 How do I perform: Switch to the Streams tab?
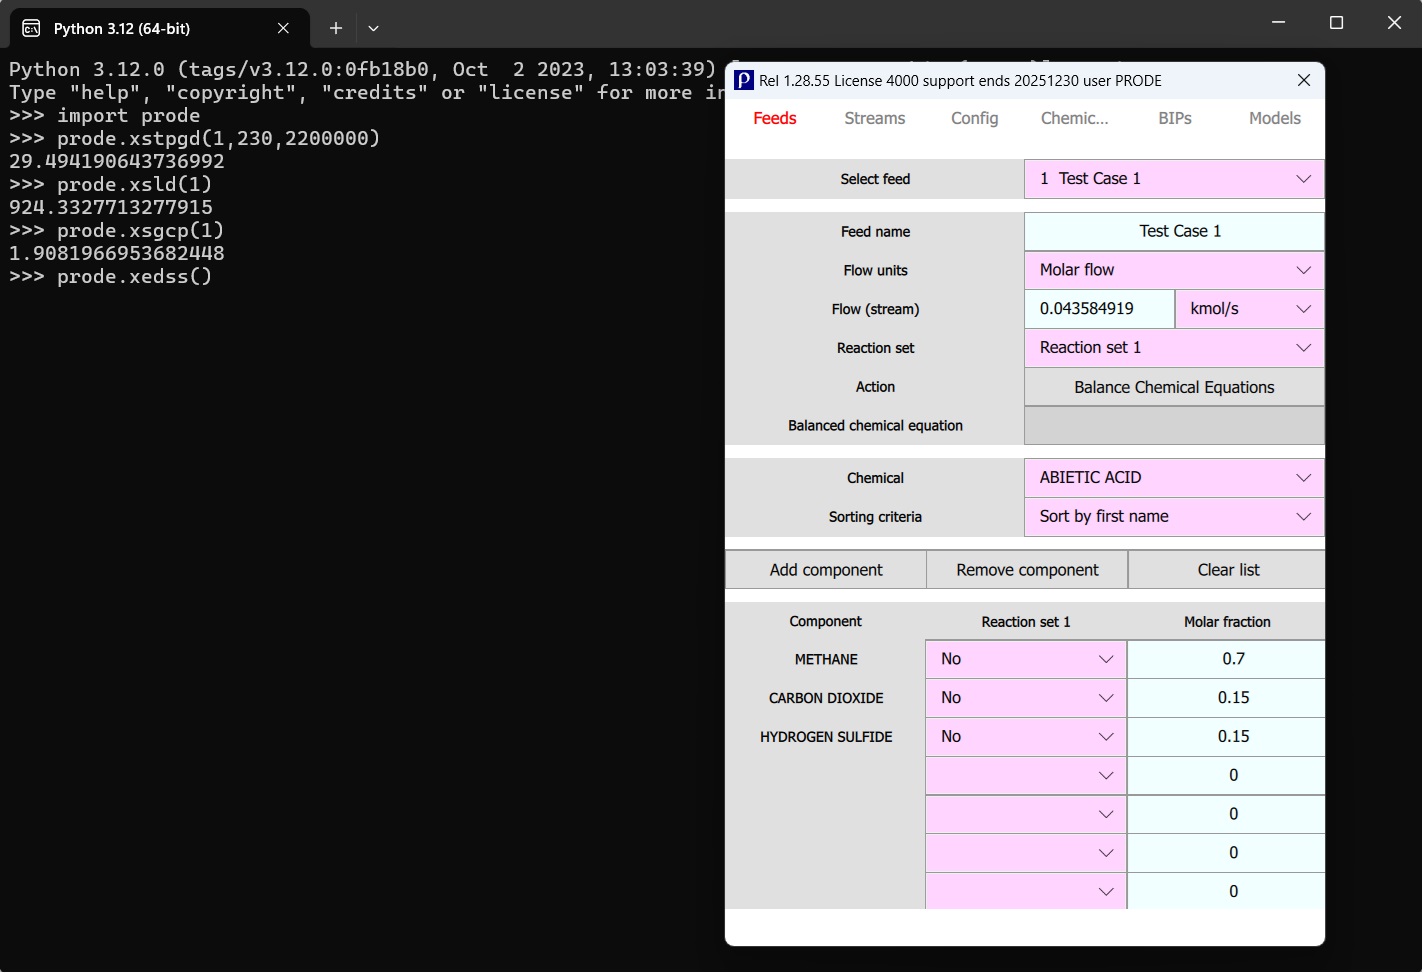pyautogui.click(x=875, y=118)
